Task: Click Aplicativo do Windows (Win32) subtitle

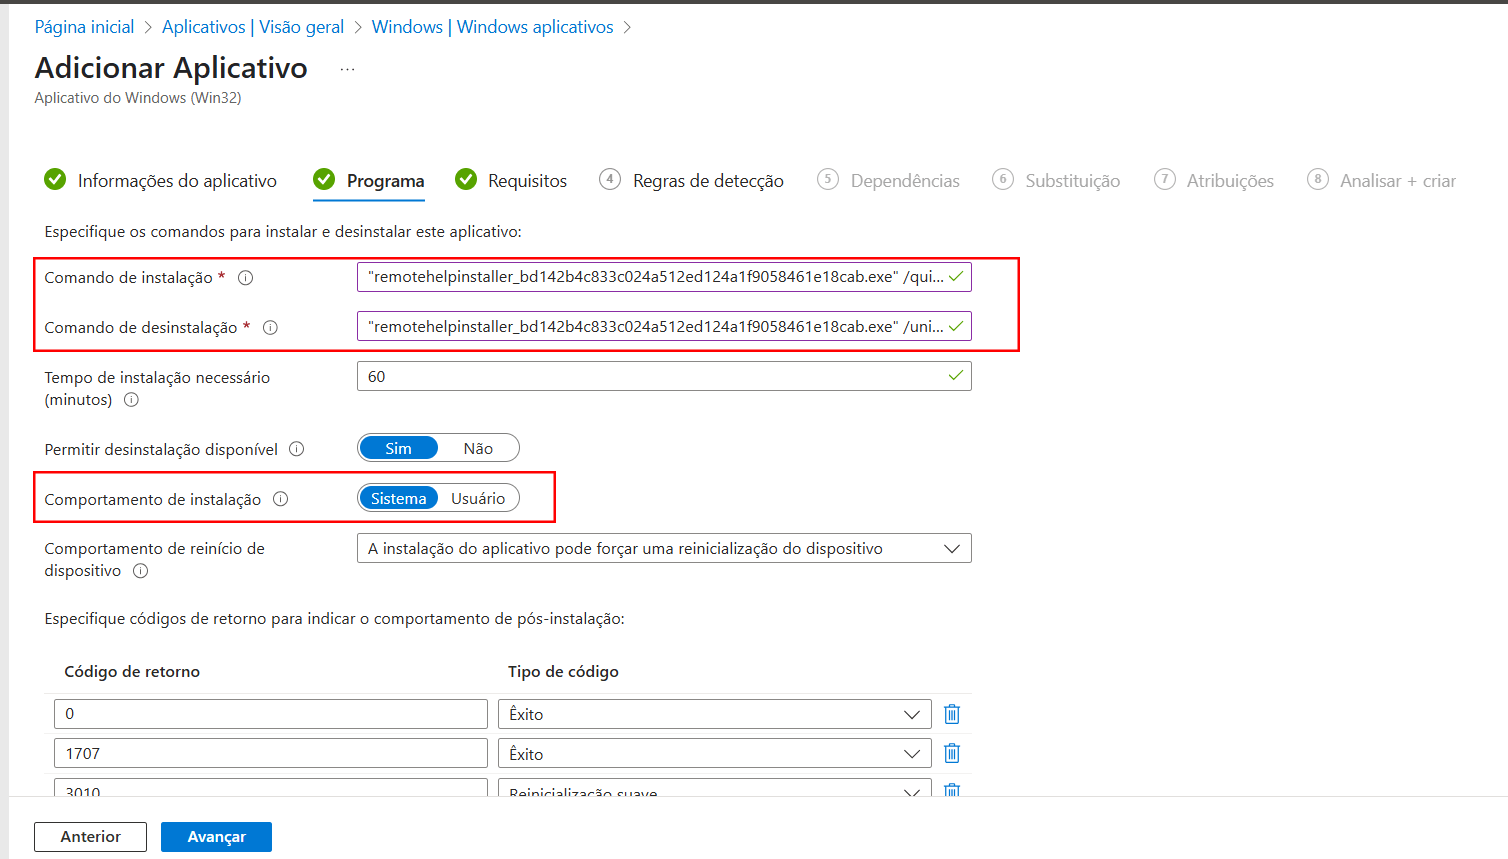Action: 138,98
